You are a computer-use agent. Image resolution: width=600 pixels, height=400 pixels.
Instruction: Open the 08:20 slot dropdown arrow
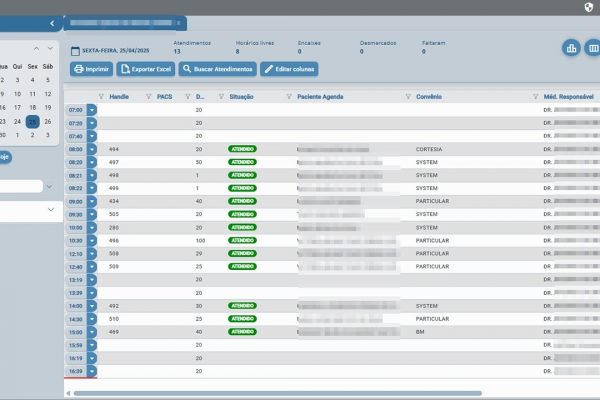92,162
